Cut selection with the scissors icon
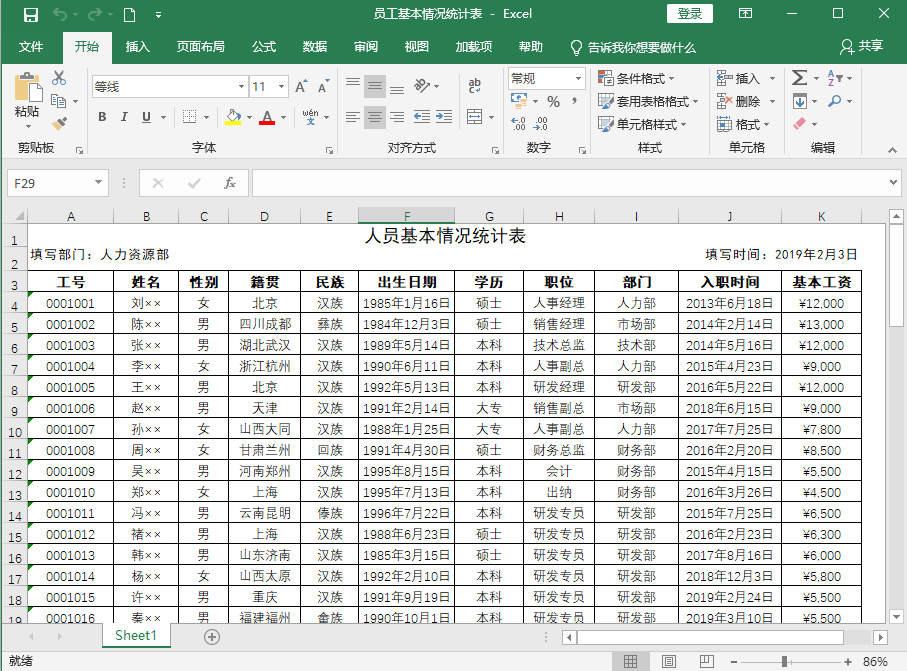Screen dimensions: 907x671 (x=59, y=78)
